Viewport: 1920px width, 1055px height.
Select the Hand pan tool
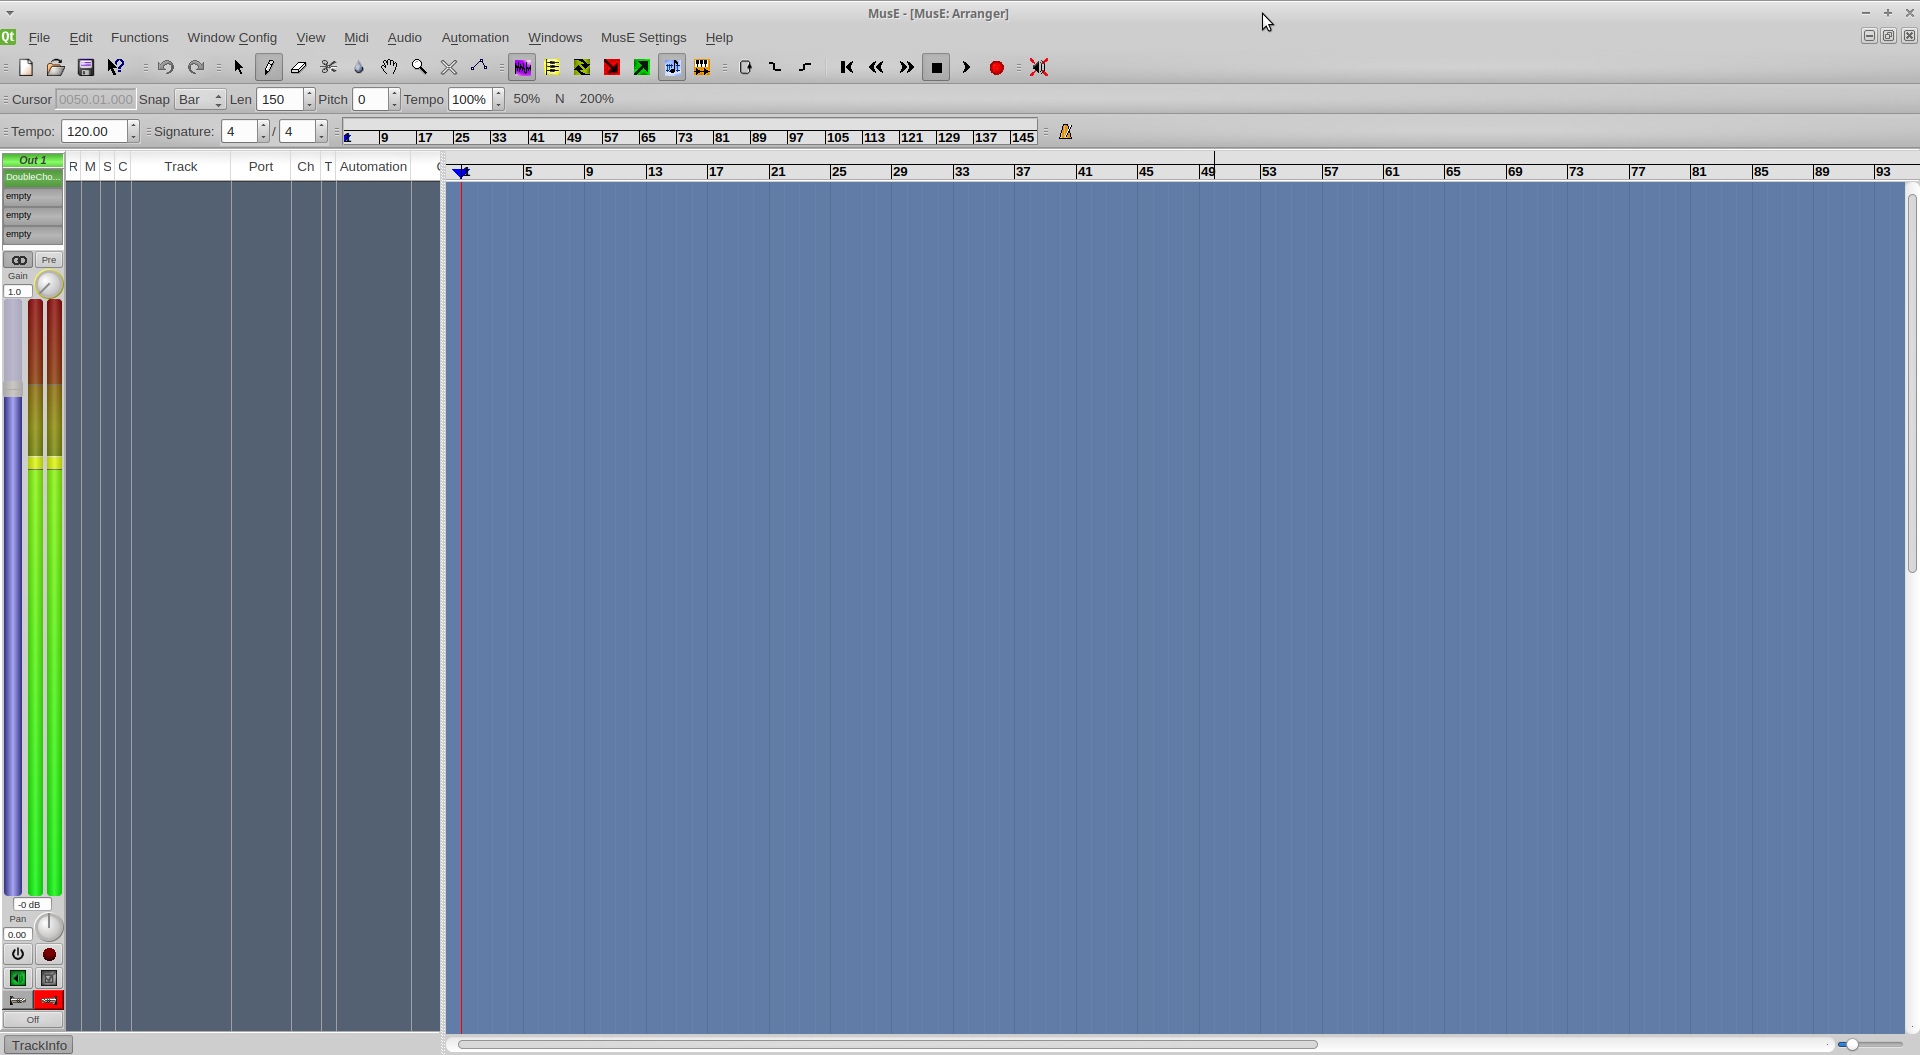389,67
